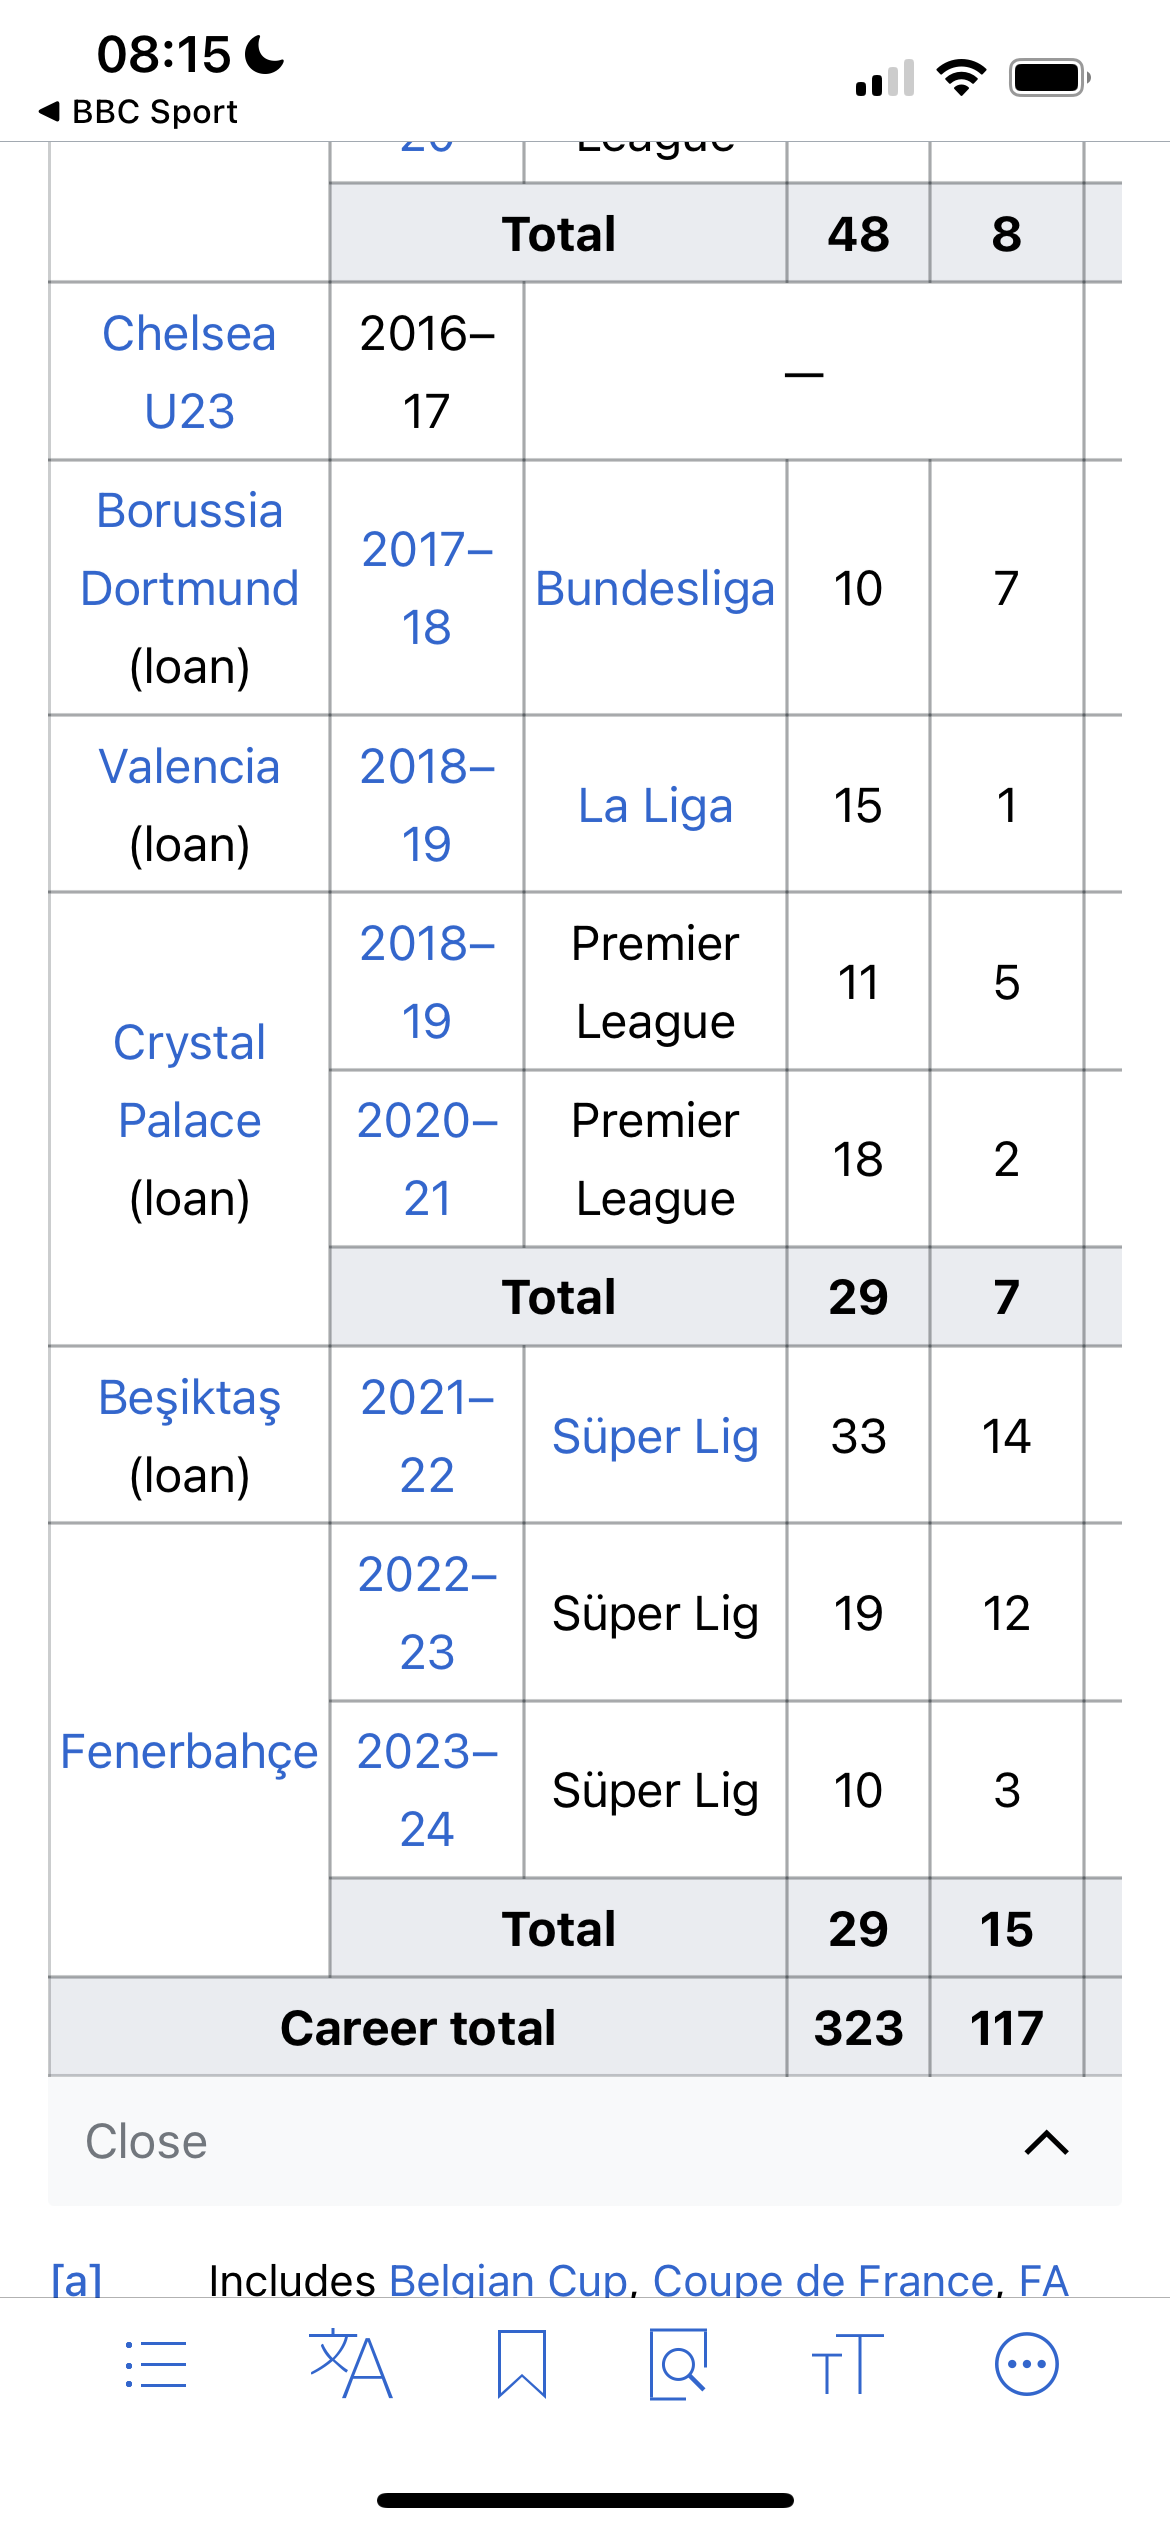Collapse the table with the Close chevron
Viewport: 1170px width, 2532px height.
pyautogui.click(x=1047, y=2142)
